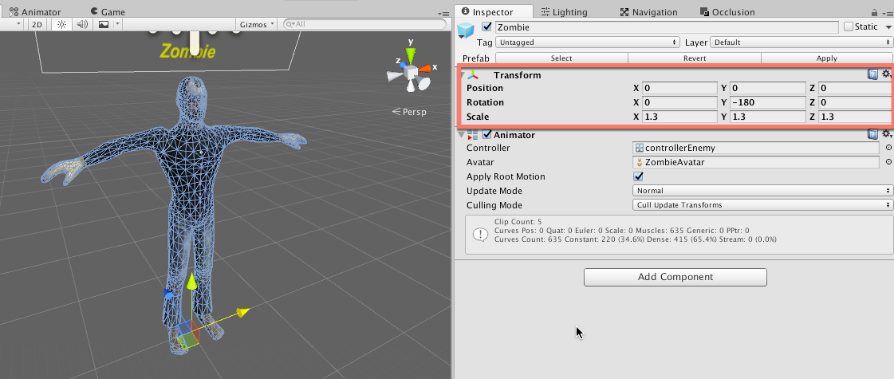This screenshot has width=894, height=379.
Task: Uncheck the Zombie active checkbox
Action: [x=486, y=26]
